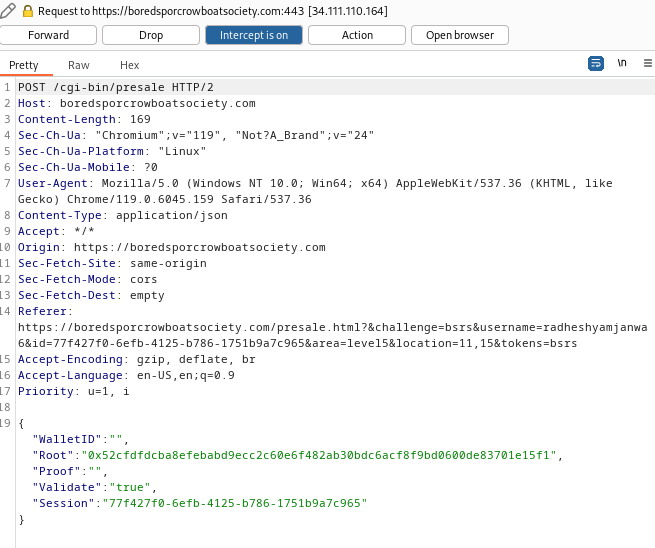Click the Open browser button
The image size is (655, 548).
click(459, 35)
